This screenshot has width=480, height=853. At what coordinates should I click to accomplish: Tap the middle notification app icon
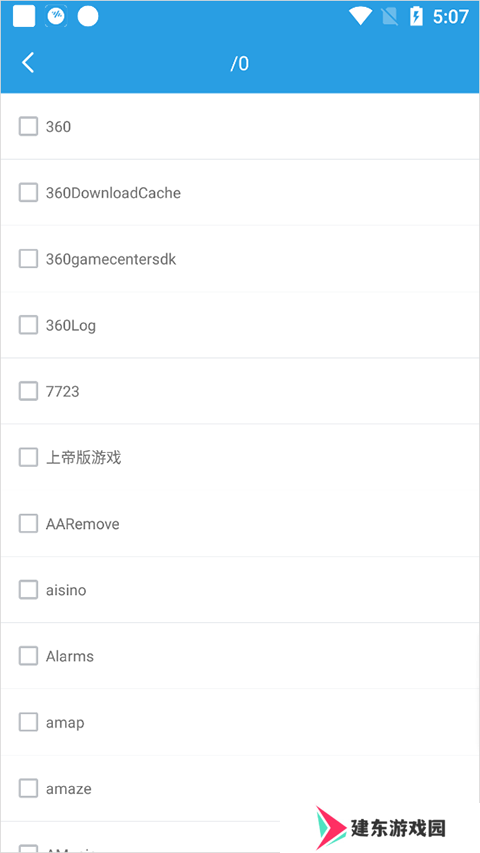pos(56,16)
